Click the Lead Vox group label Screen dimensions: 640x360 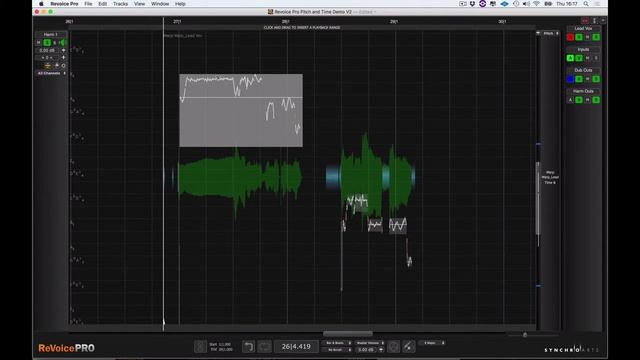[x=583, y=29]
